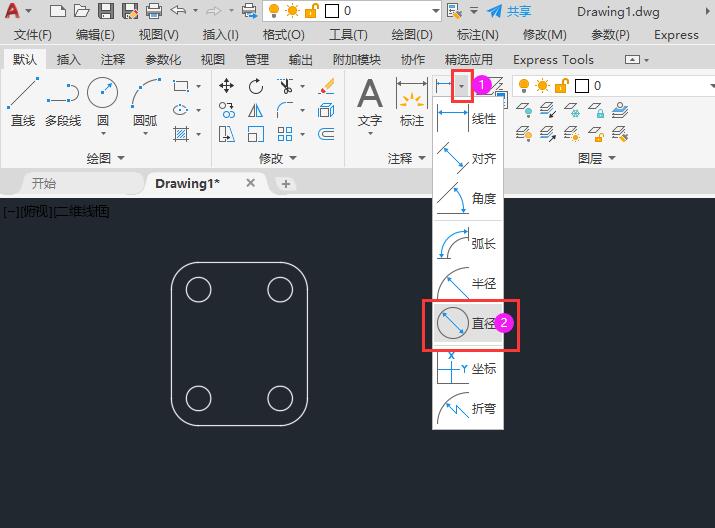Viewport: 715px width, 528px height.
Task: Expand the 图层 panel
Action: [596, 158]
